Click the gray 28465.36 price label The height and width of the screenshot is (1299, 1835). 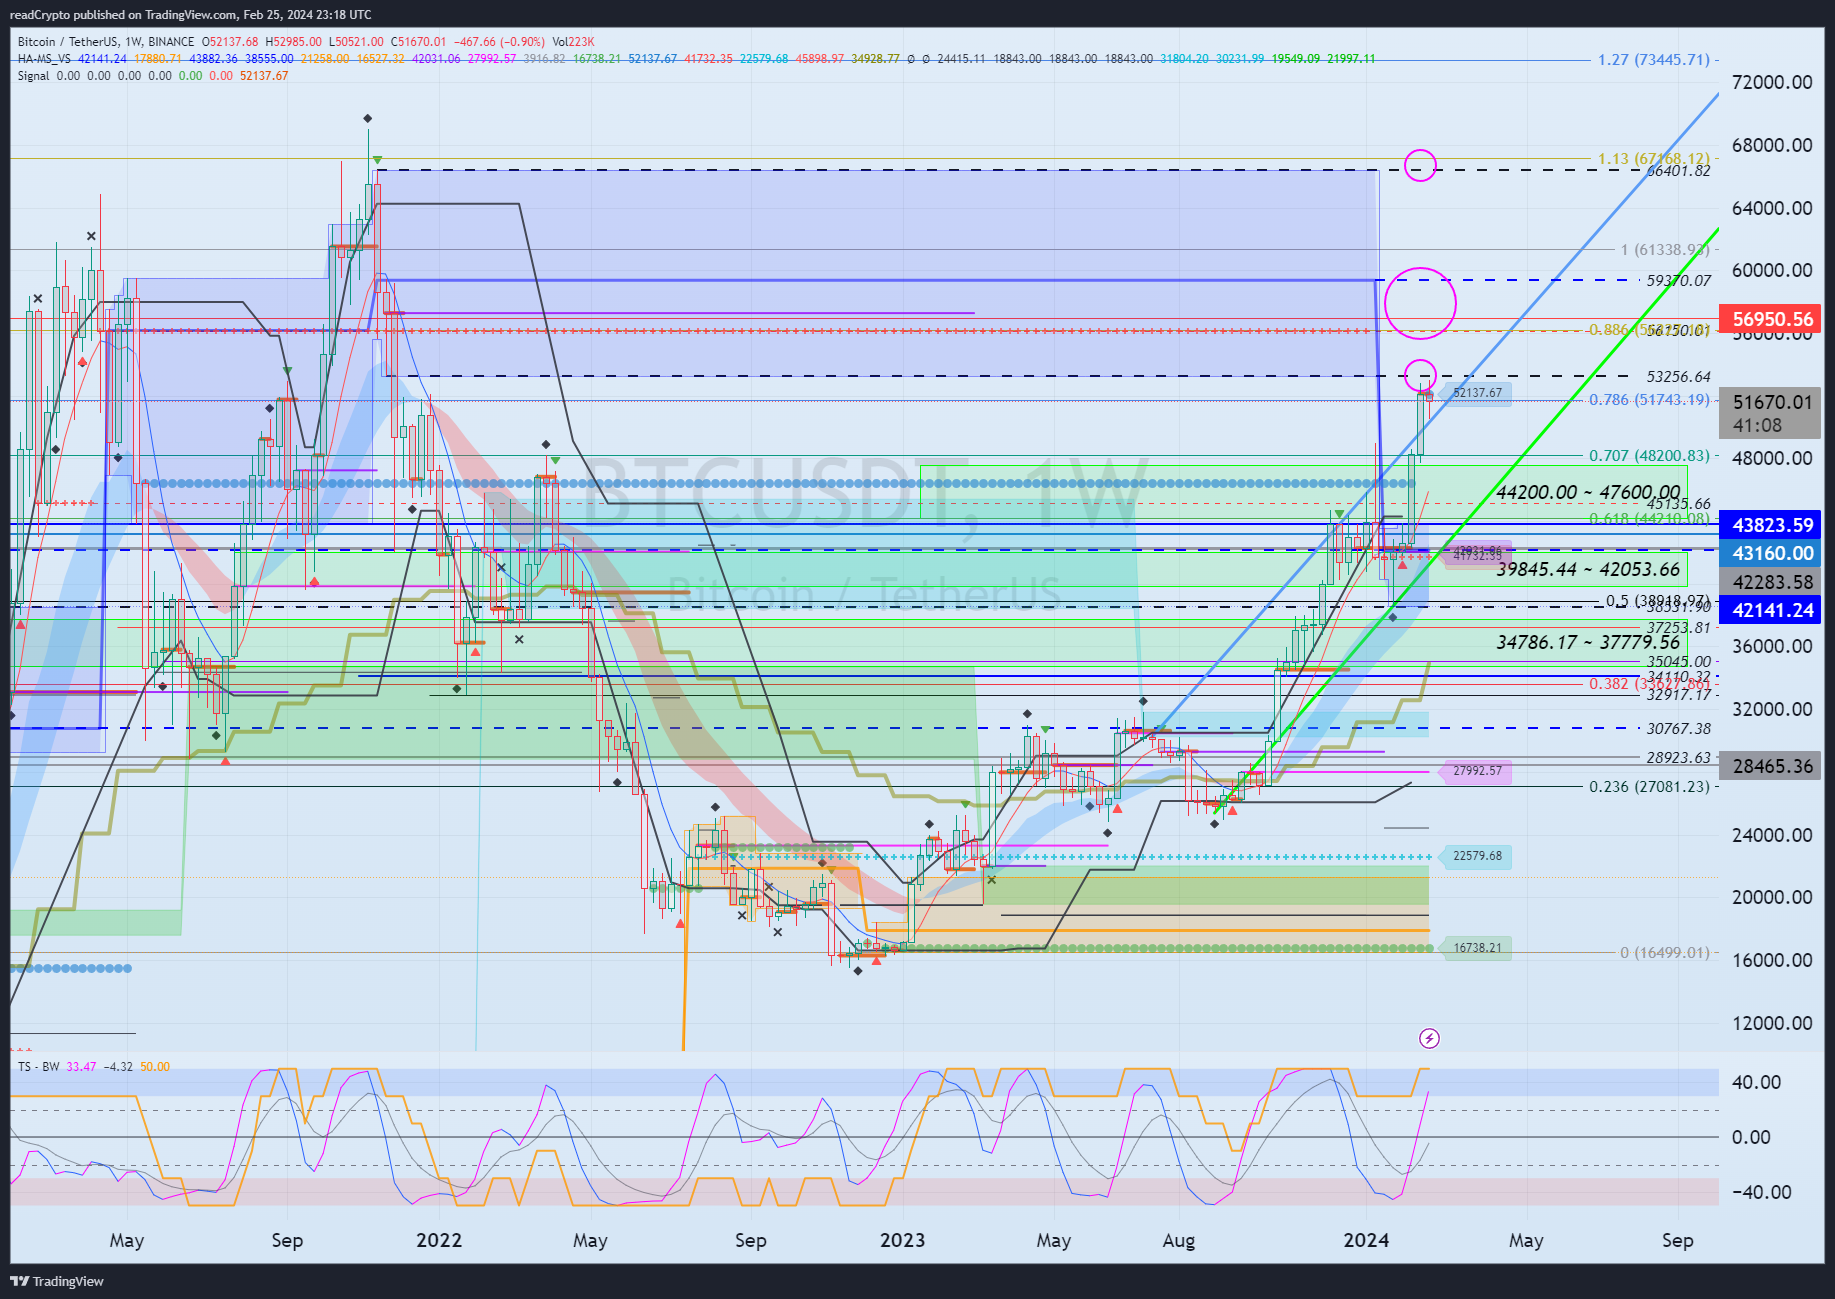(x=1771, y=766)
